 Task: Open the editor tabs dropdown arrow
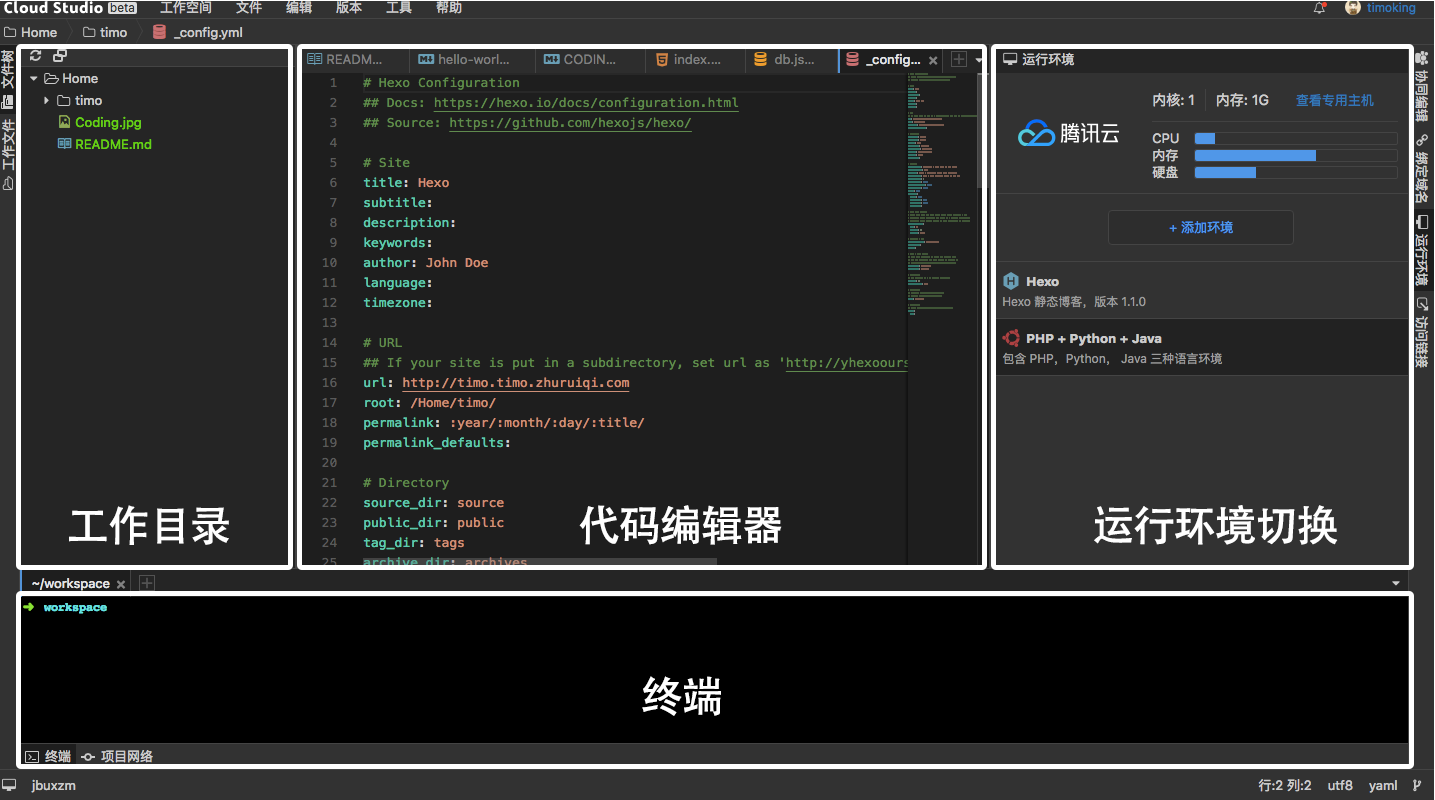979,60
